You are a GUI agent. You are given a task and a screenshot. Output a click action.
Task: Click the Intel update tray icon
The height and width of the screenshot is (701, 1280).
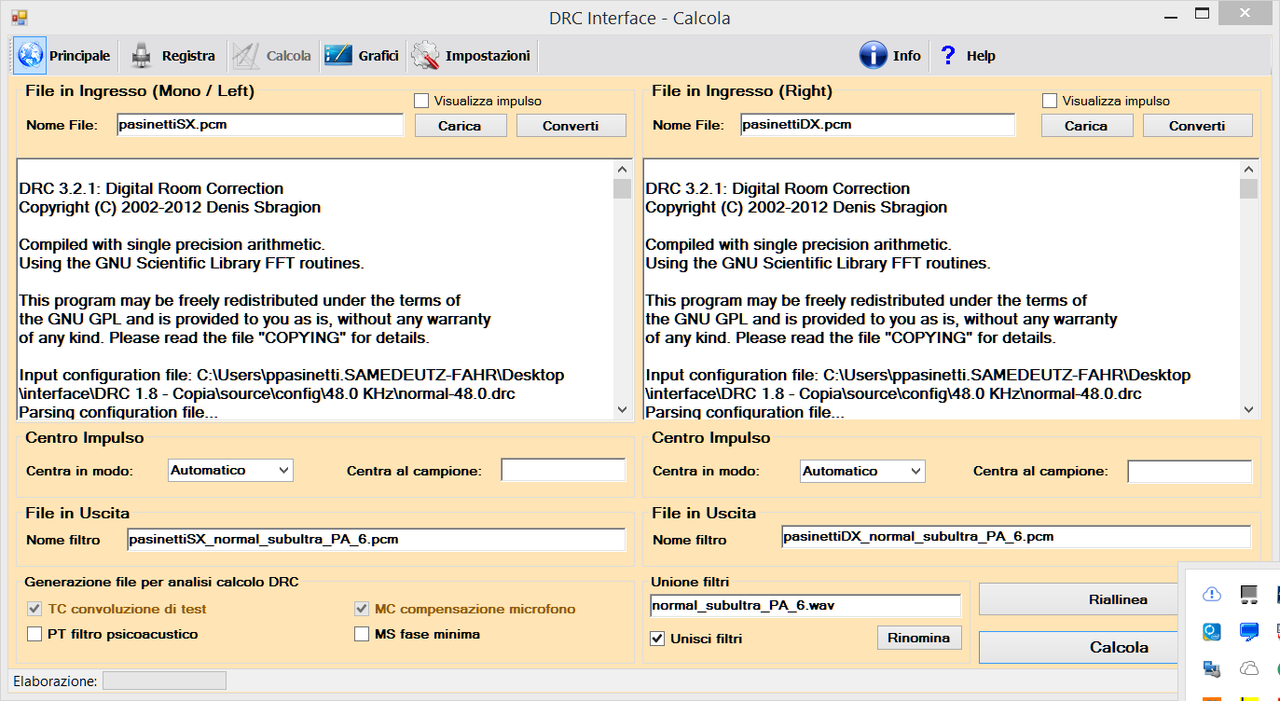pos(1211,632)
